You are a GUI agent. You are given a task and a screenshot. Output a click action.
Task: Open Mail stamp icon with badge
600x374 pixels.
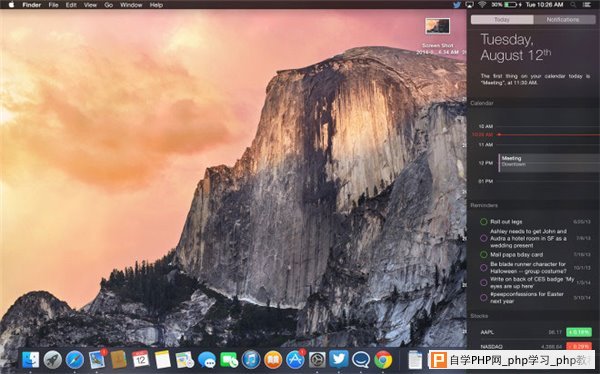(97, 360)
